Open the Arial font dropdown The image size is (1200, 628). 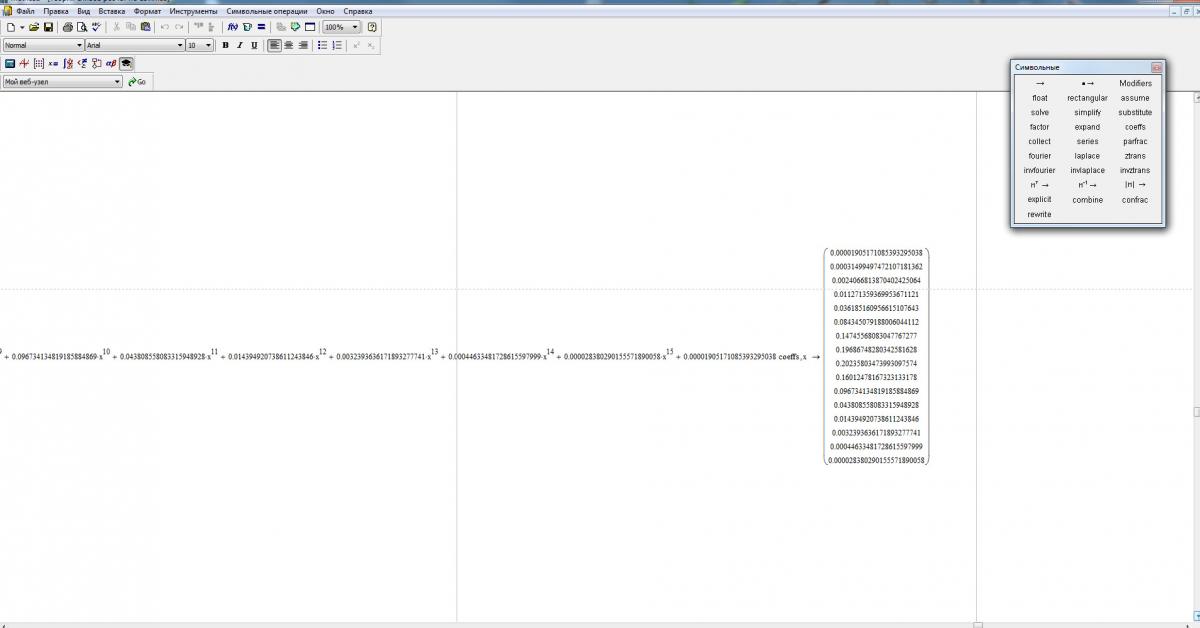pos(180,45)
